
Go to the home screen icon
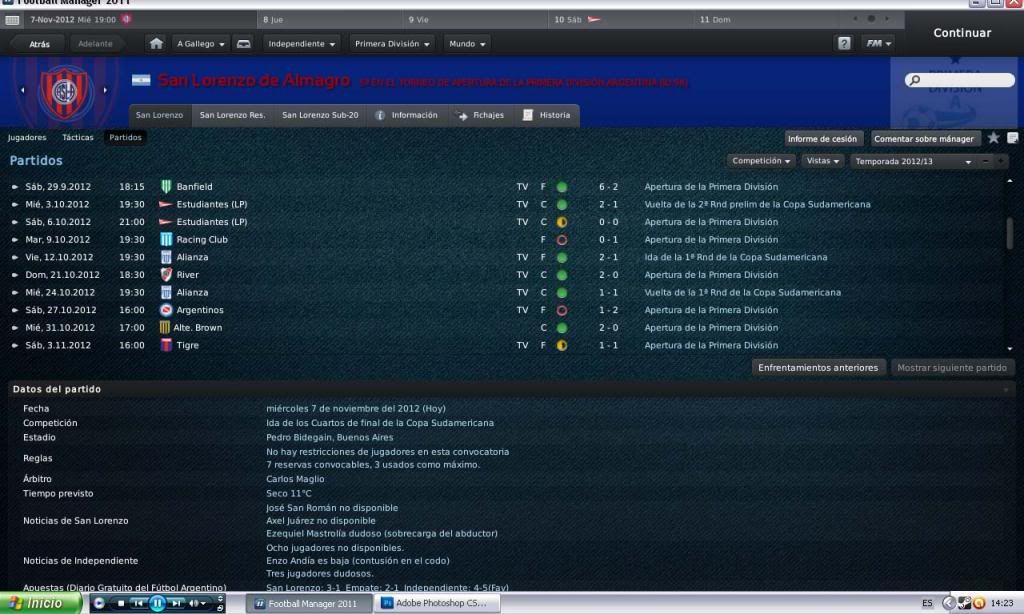coord(156,44)
